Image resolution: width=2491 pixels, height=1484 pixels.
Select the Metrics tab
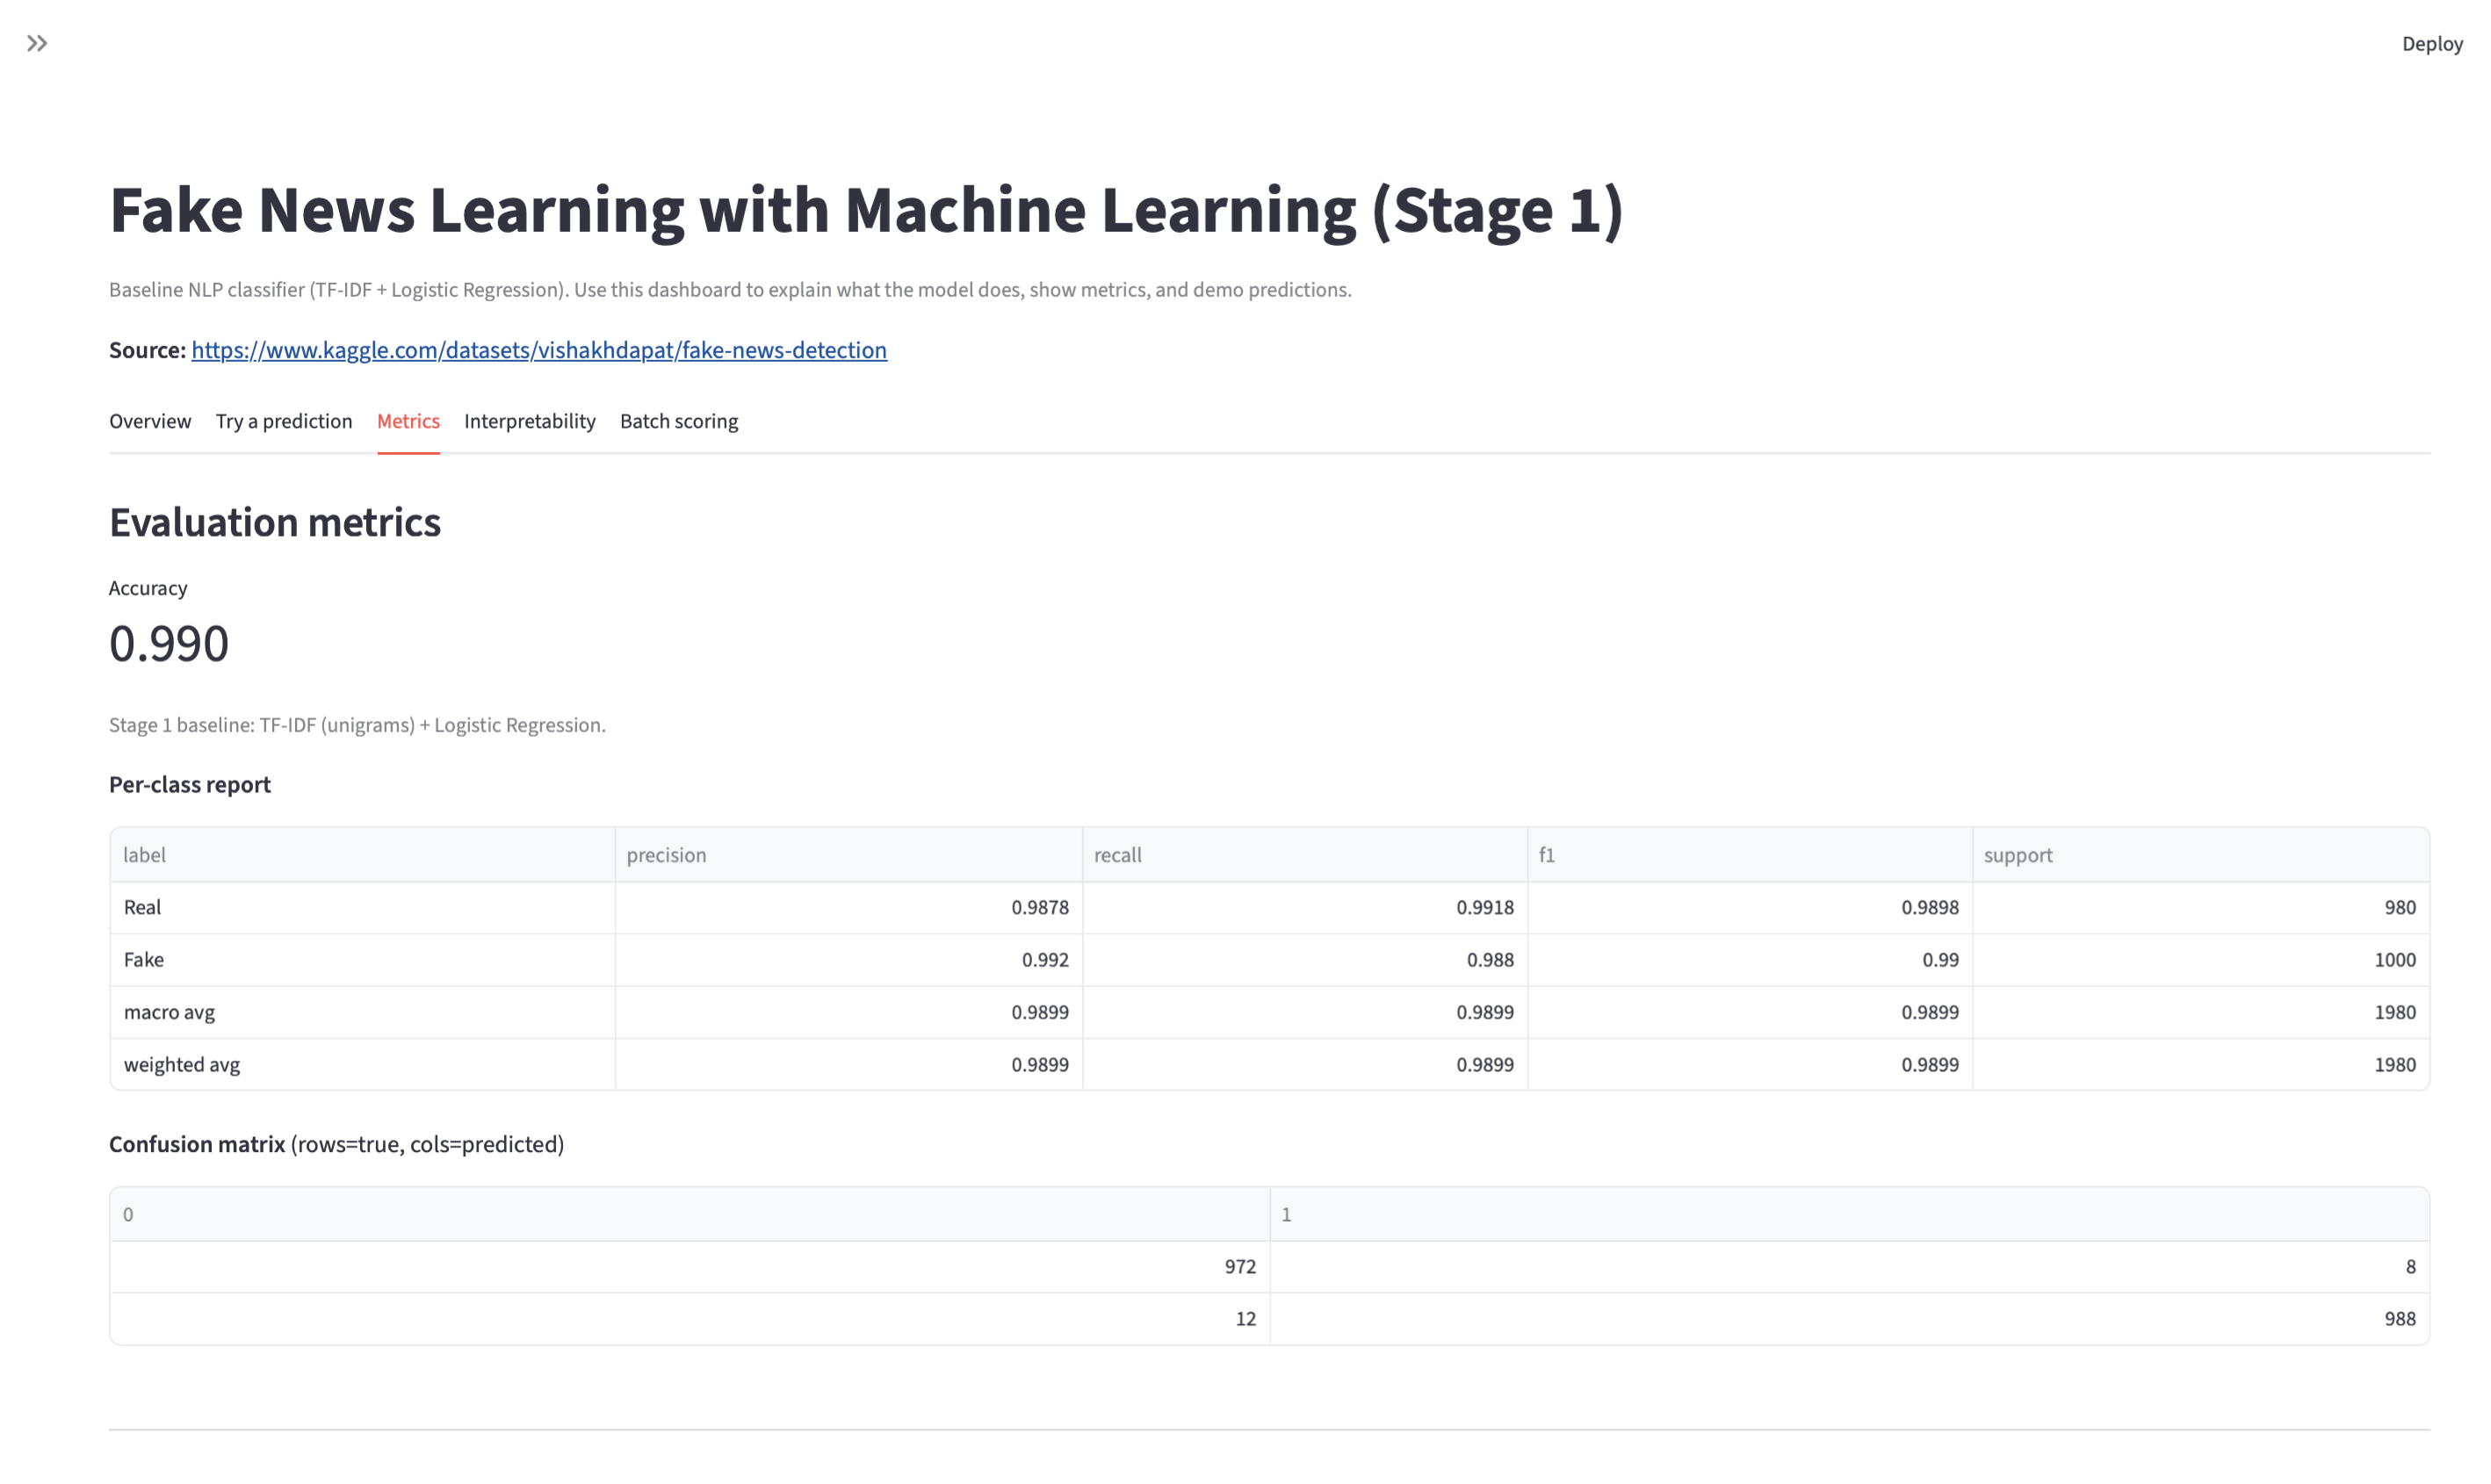point(408,421)
